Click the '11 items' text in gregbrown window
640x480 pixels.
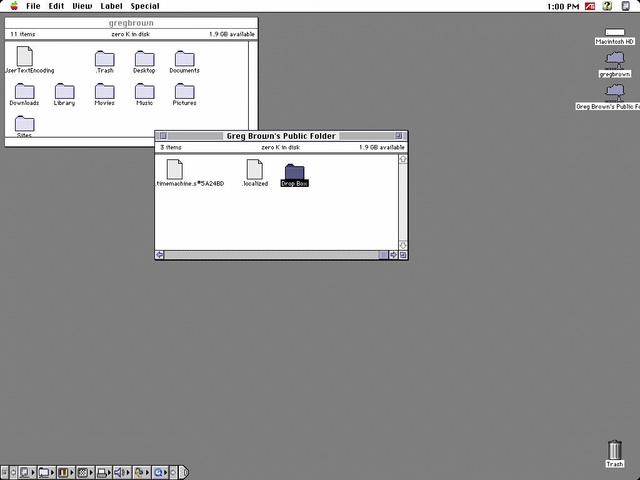pos(22,34)
